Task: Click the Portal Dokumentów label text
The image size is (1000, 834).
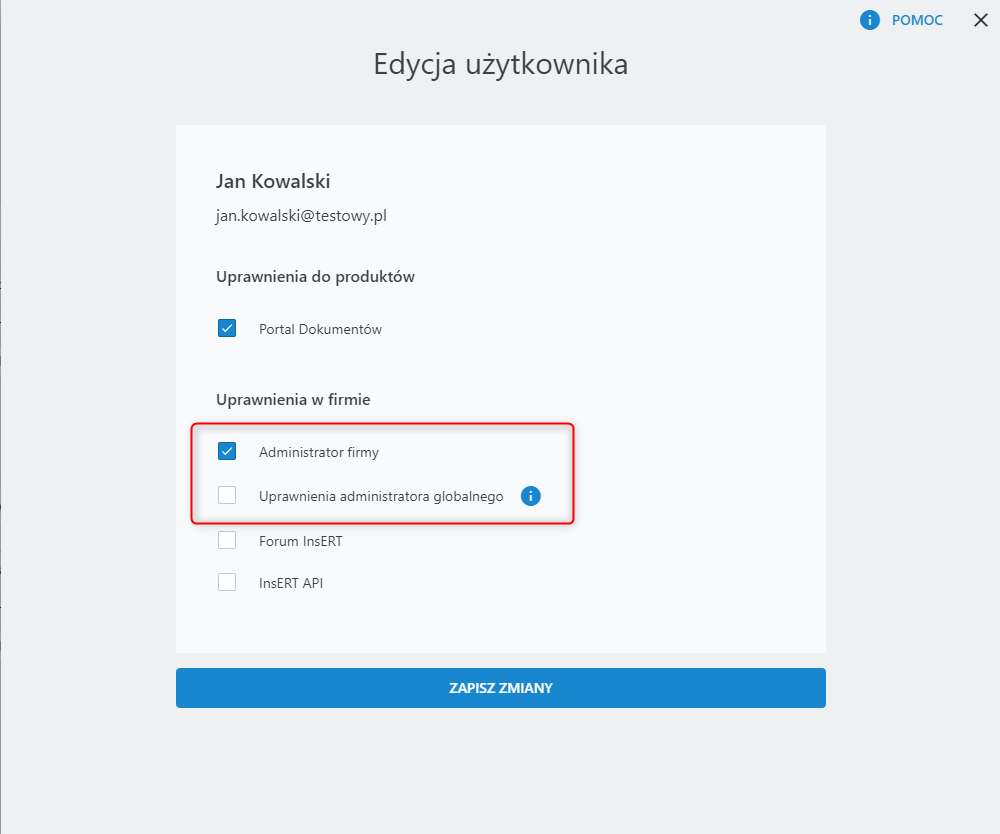Action: click(320, 329)
